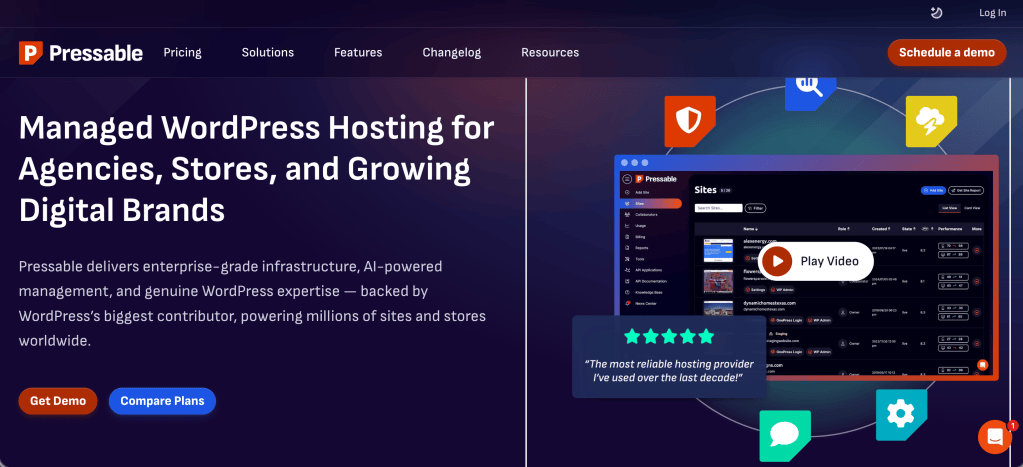The image size is (1023, 467).
Task: Click the "Managed WordPress Hosting" headline
Action: (257, 169)
